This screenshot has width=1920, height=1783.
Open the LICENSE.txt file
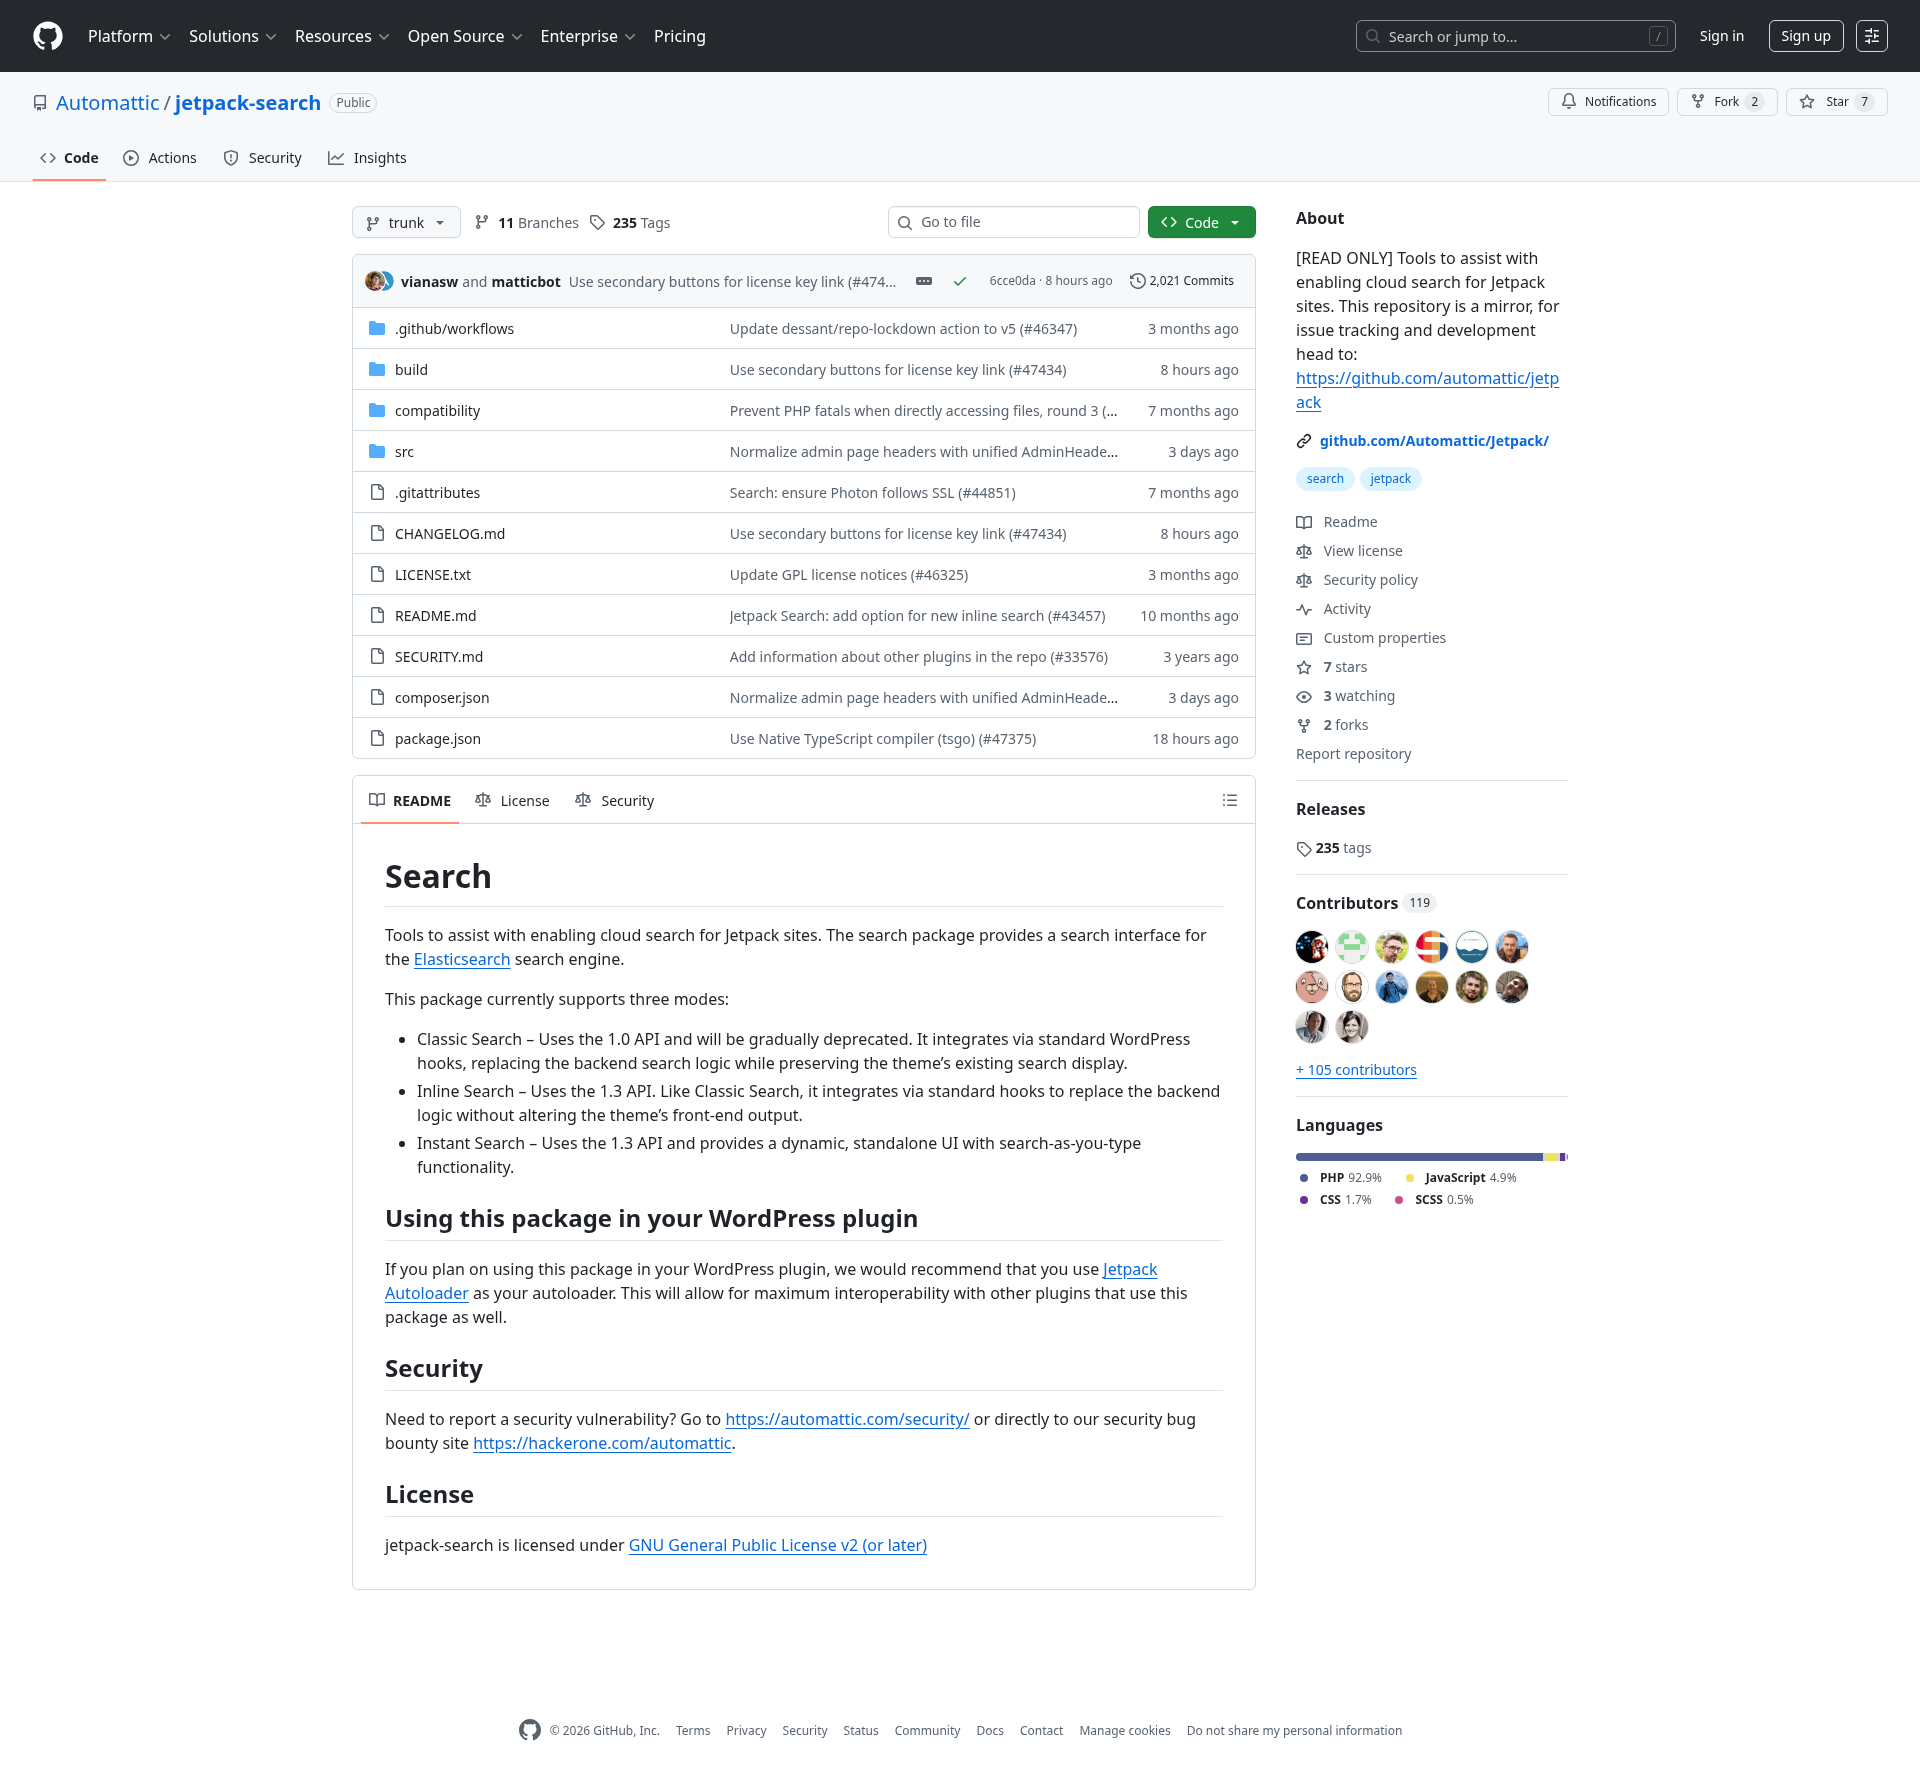click(433, 574)
